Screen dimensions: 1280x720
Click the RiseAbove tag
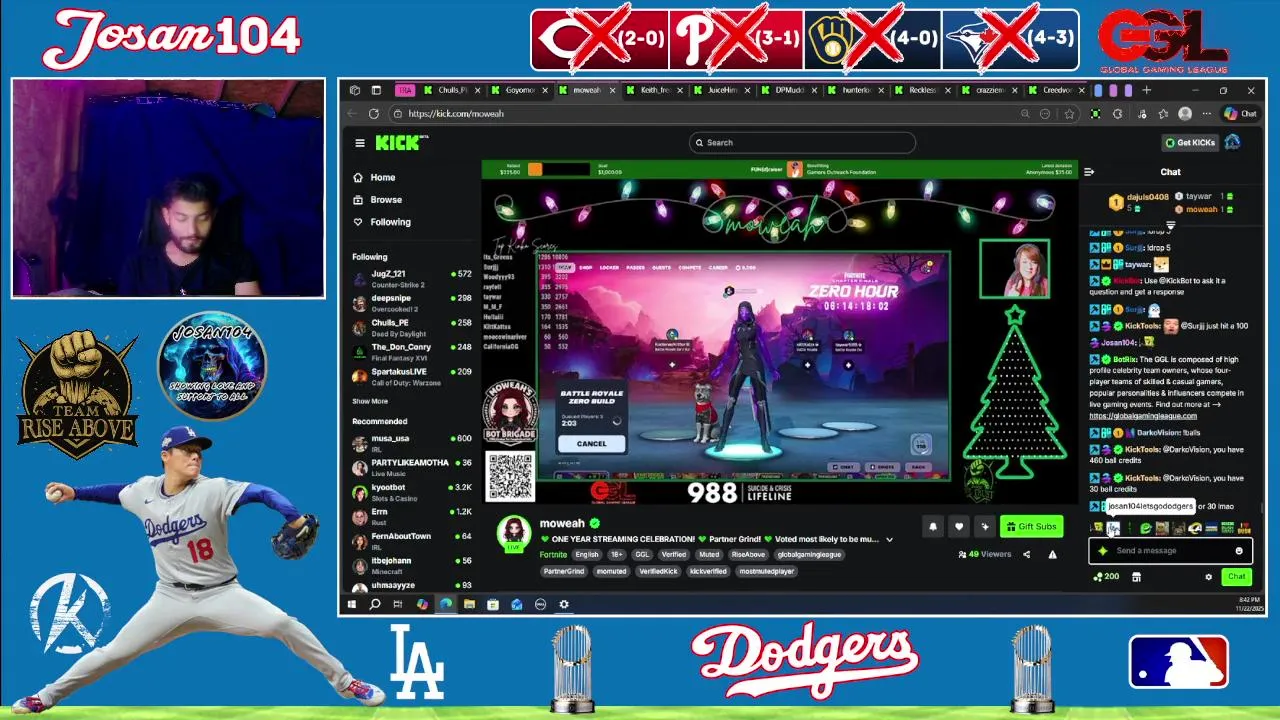coord(748,554)
